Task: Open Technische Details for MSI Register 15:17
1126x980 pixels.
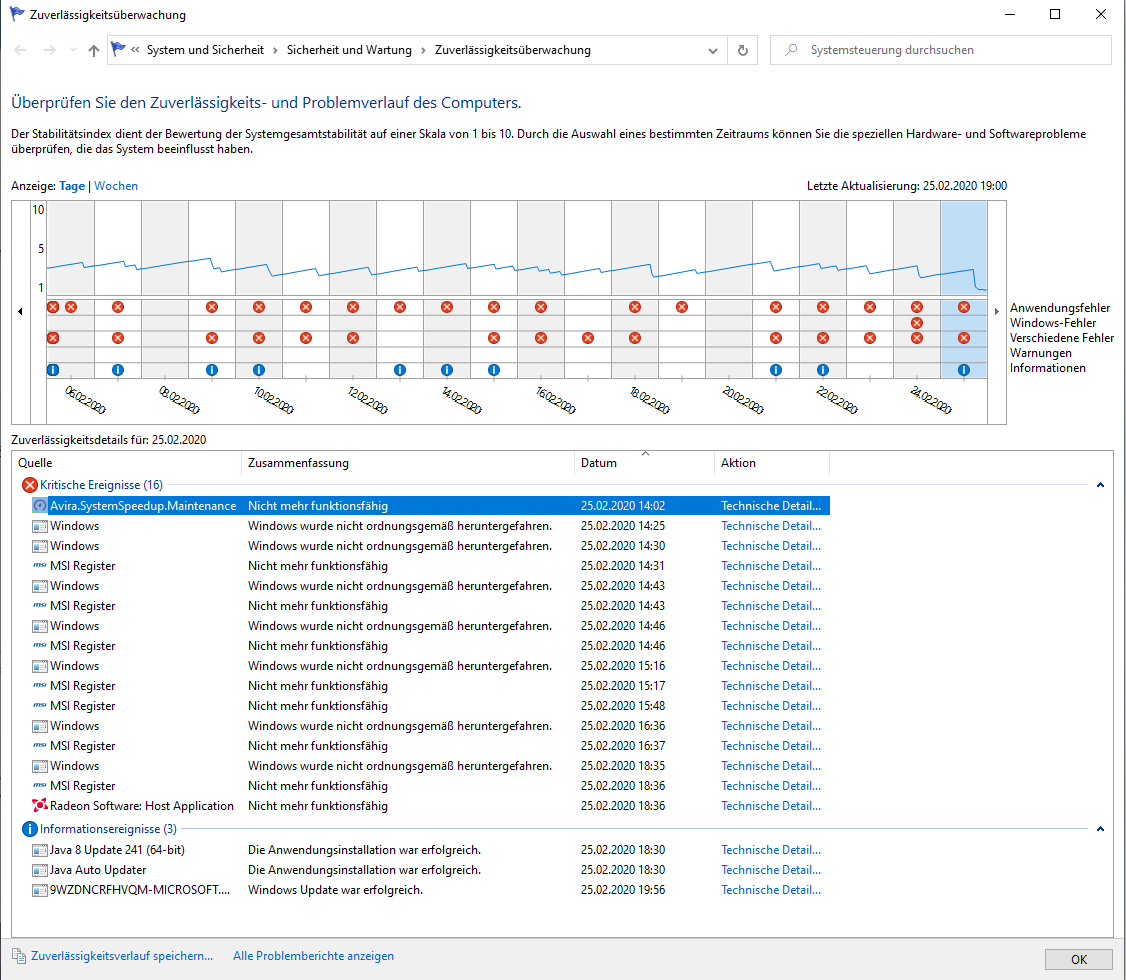Action: 771,686
